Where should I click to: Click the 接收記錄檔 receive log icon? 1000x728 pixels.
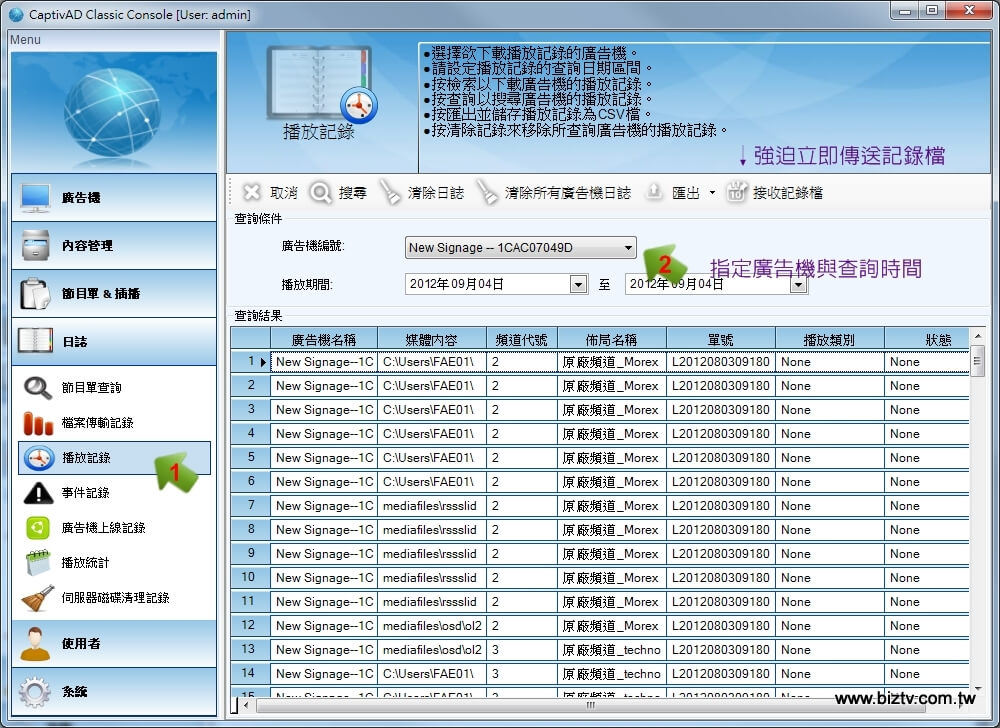click(x=737, y=193)
